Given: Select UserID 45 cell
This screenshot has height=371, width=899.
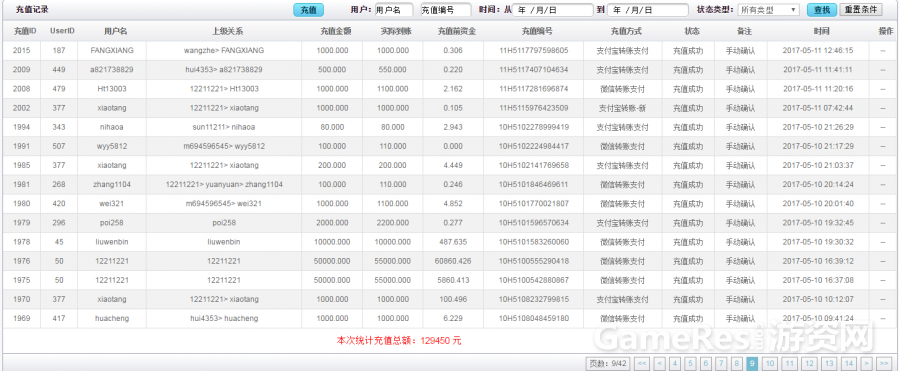Looking at the screenshot, I should pyautogui.click(x=59, y=242).
